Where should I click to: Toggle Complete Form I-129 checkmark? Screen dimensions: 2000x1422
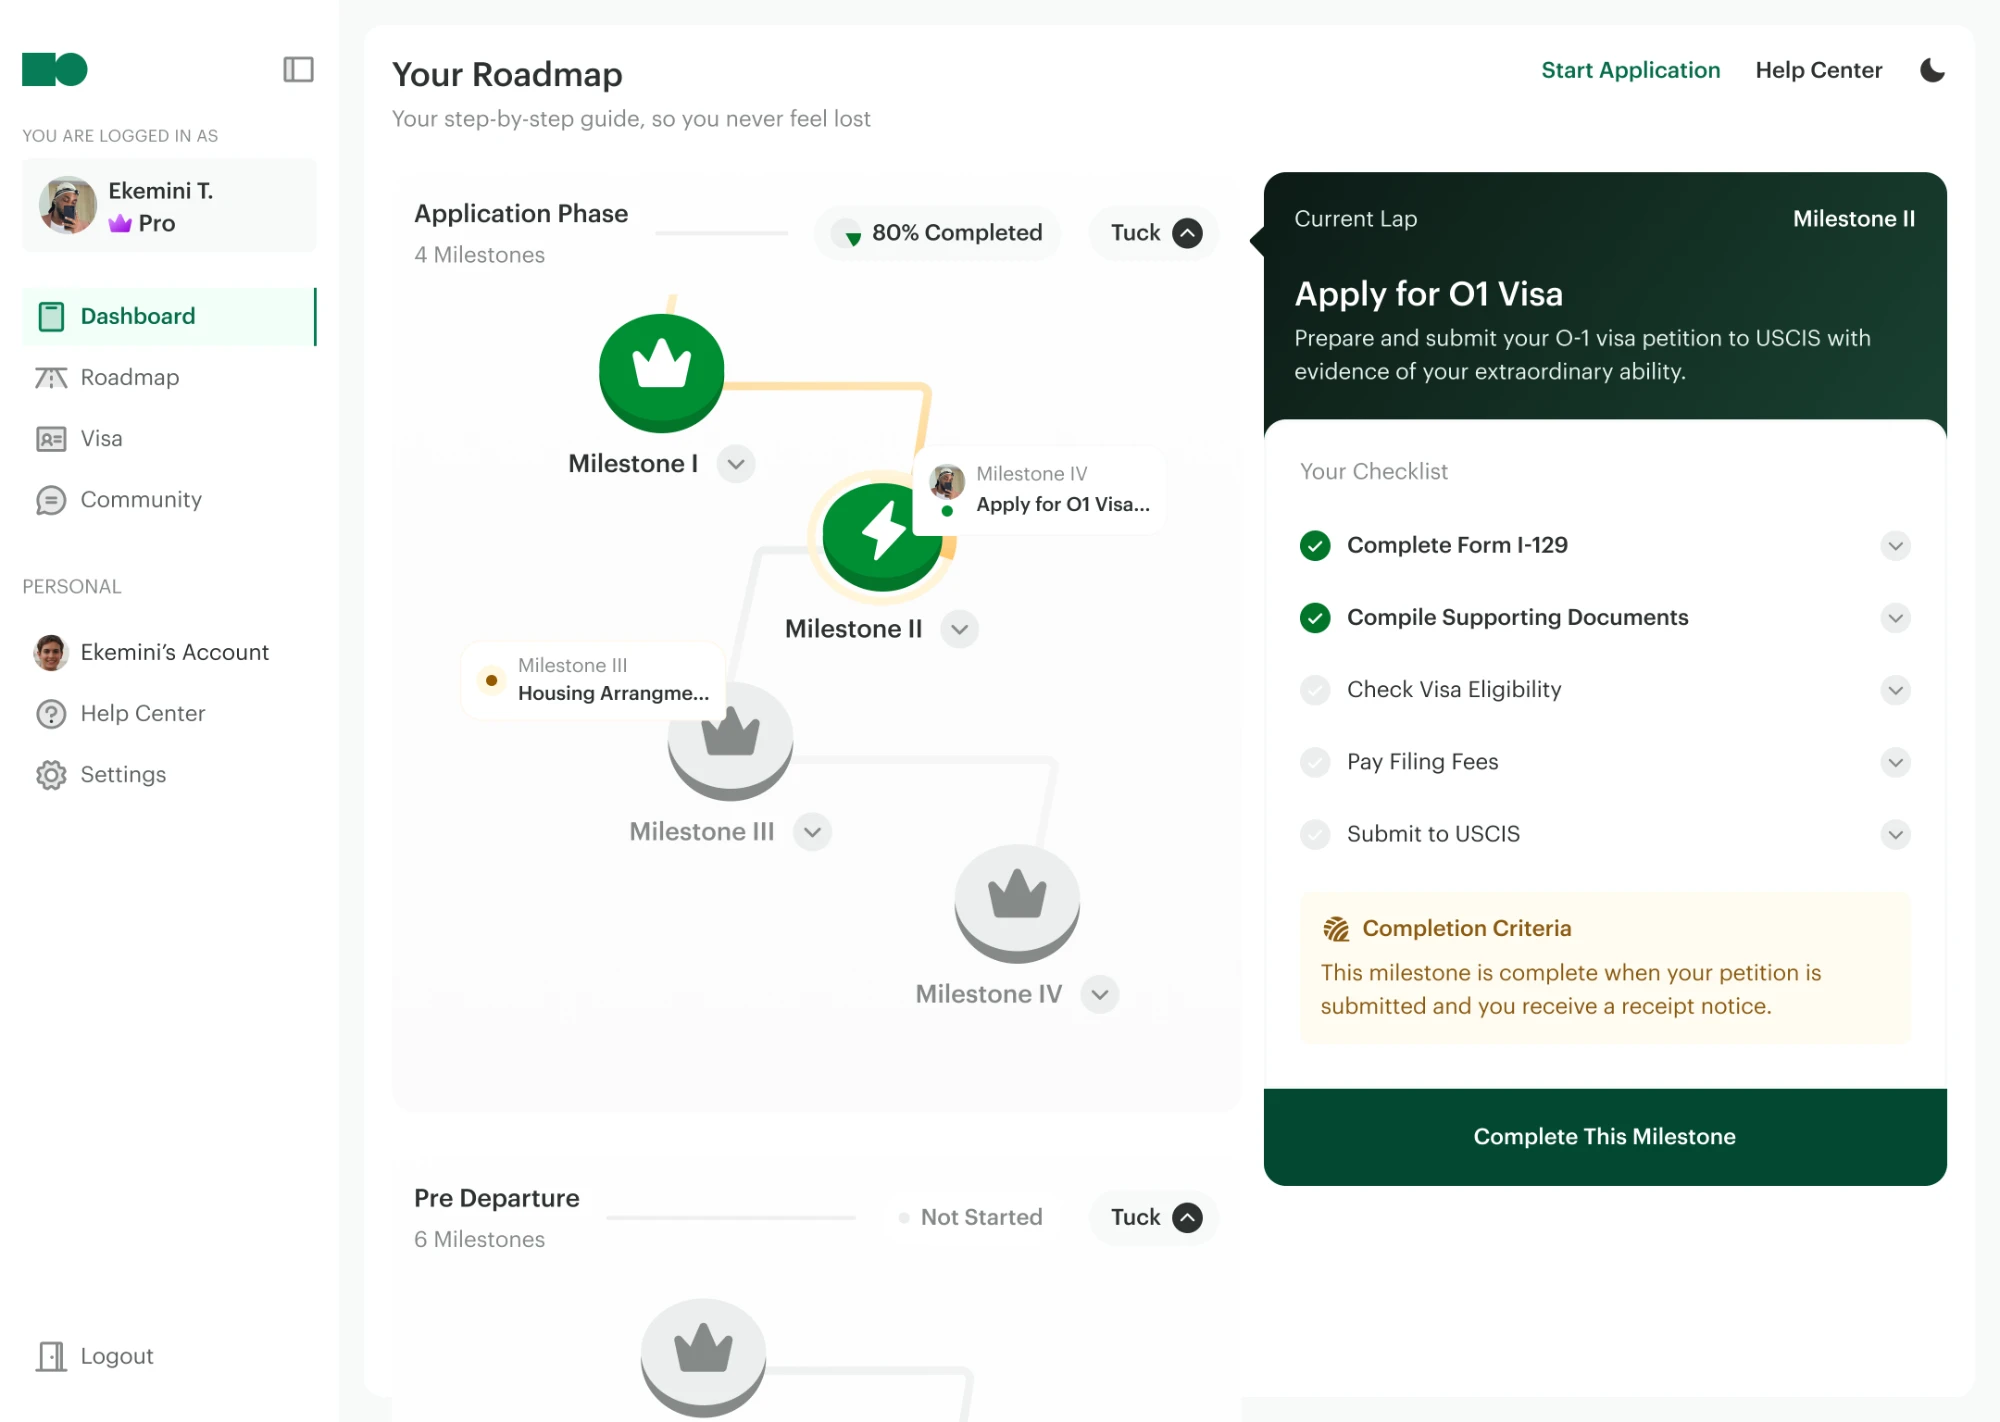click(x=1315, y=545)
